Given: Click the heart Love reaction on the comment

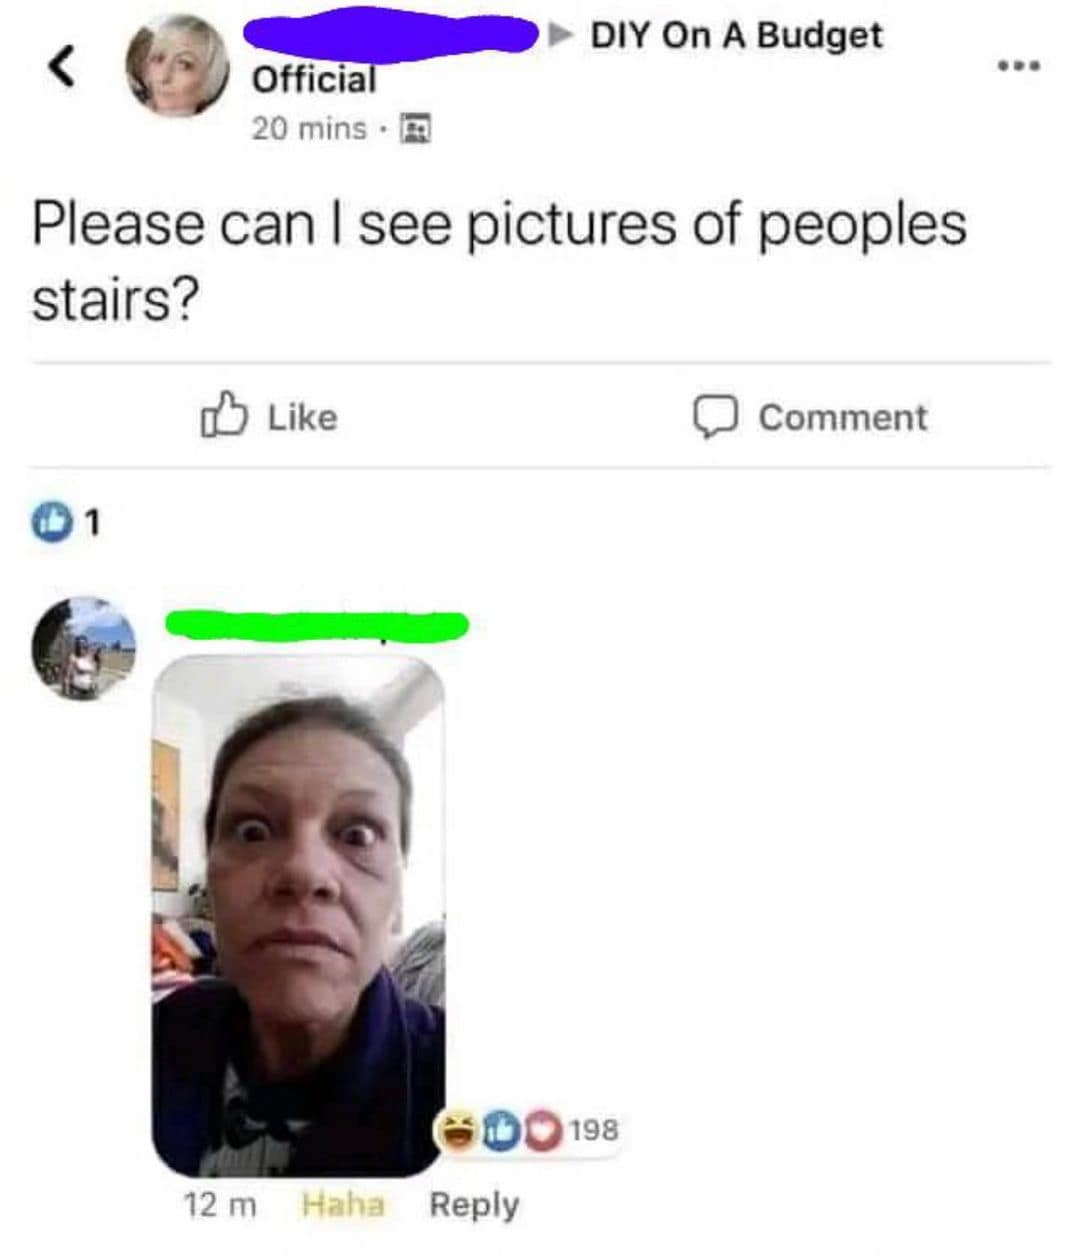Looking at the screenshot, I should (x=541, y=1131).
